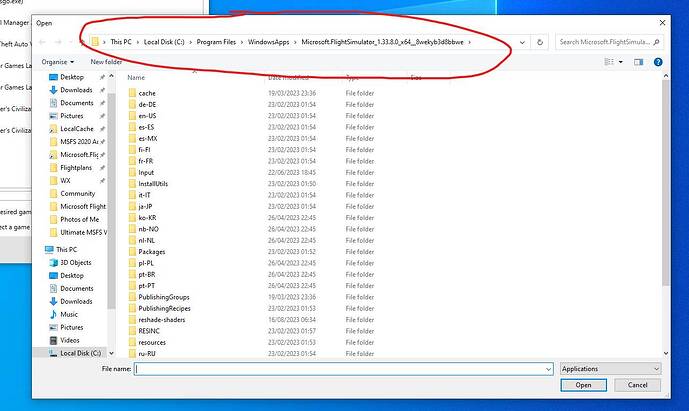Image resolution: width=689 pixels, height=411 pixels.
Task: Jump to Program Files breadcrumb
Action: [x=216, y=42]
